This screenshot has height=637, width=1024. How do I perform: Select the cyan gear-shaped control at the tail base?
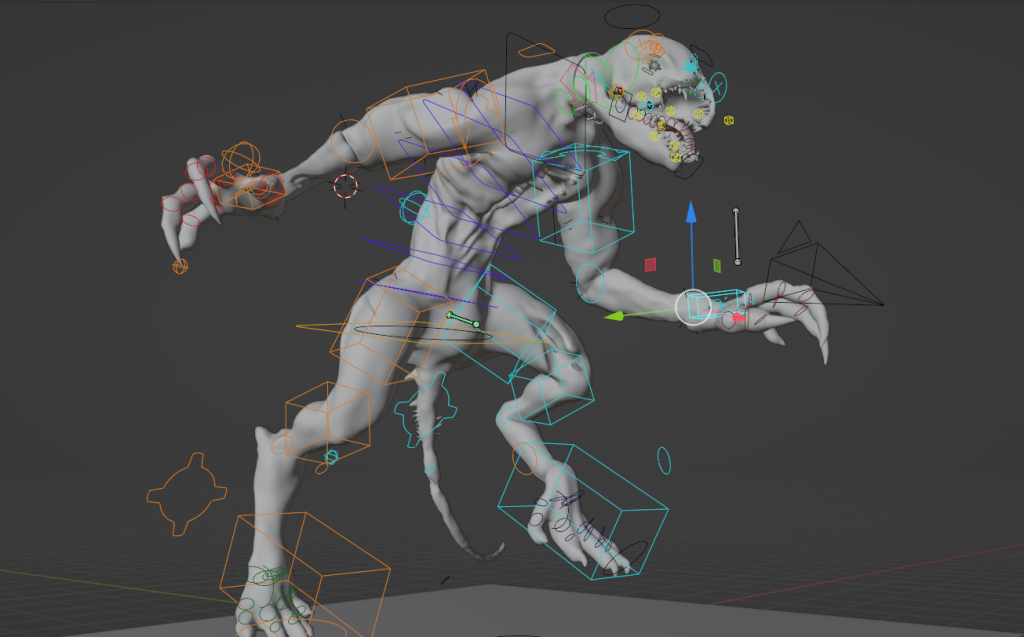pos(424,409)
